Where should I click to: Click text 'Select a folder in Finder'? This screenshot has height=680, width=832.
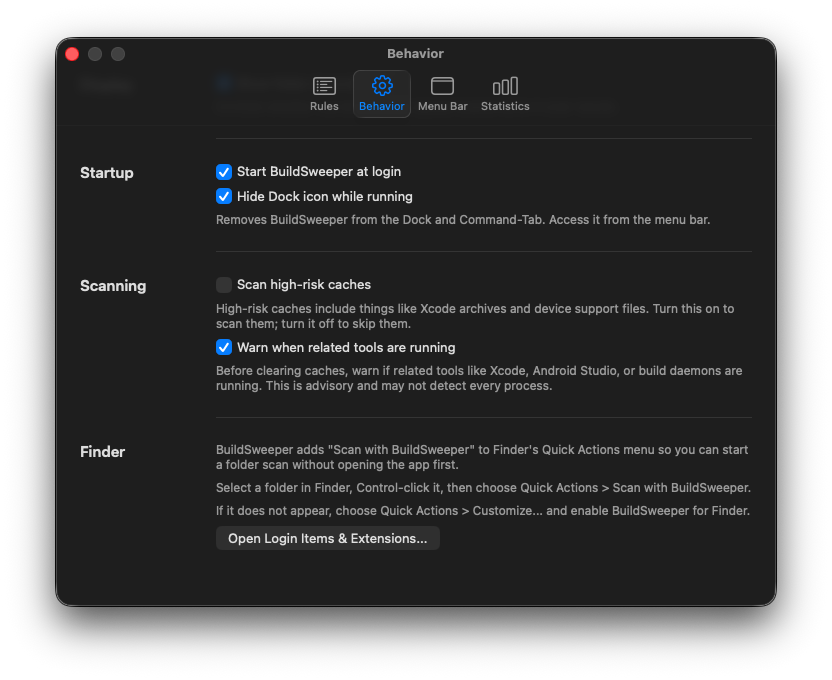point(483,488)
